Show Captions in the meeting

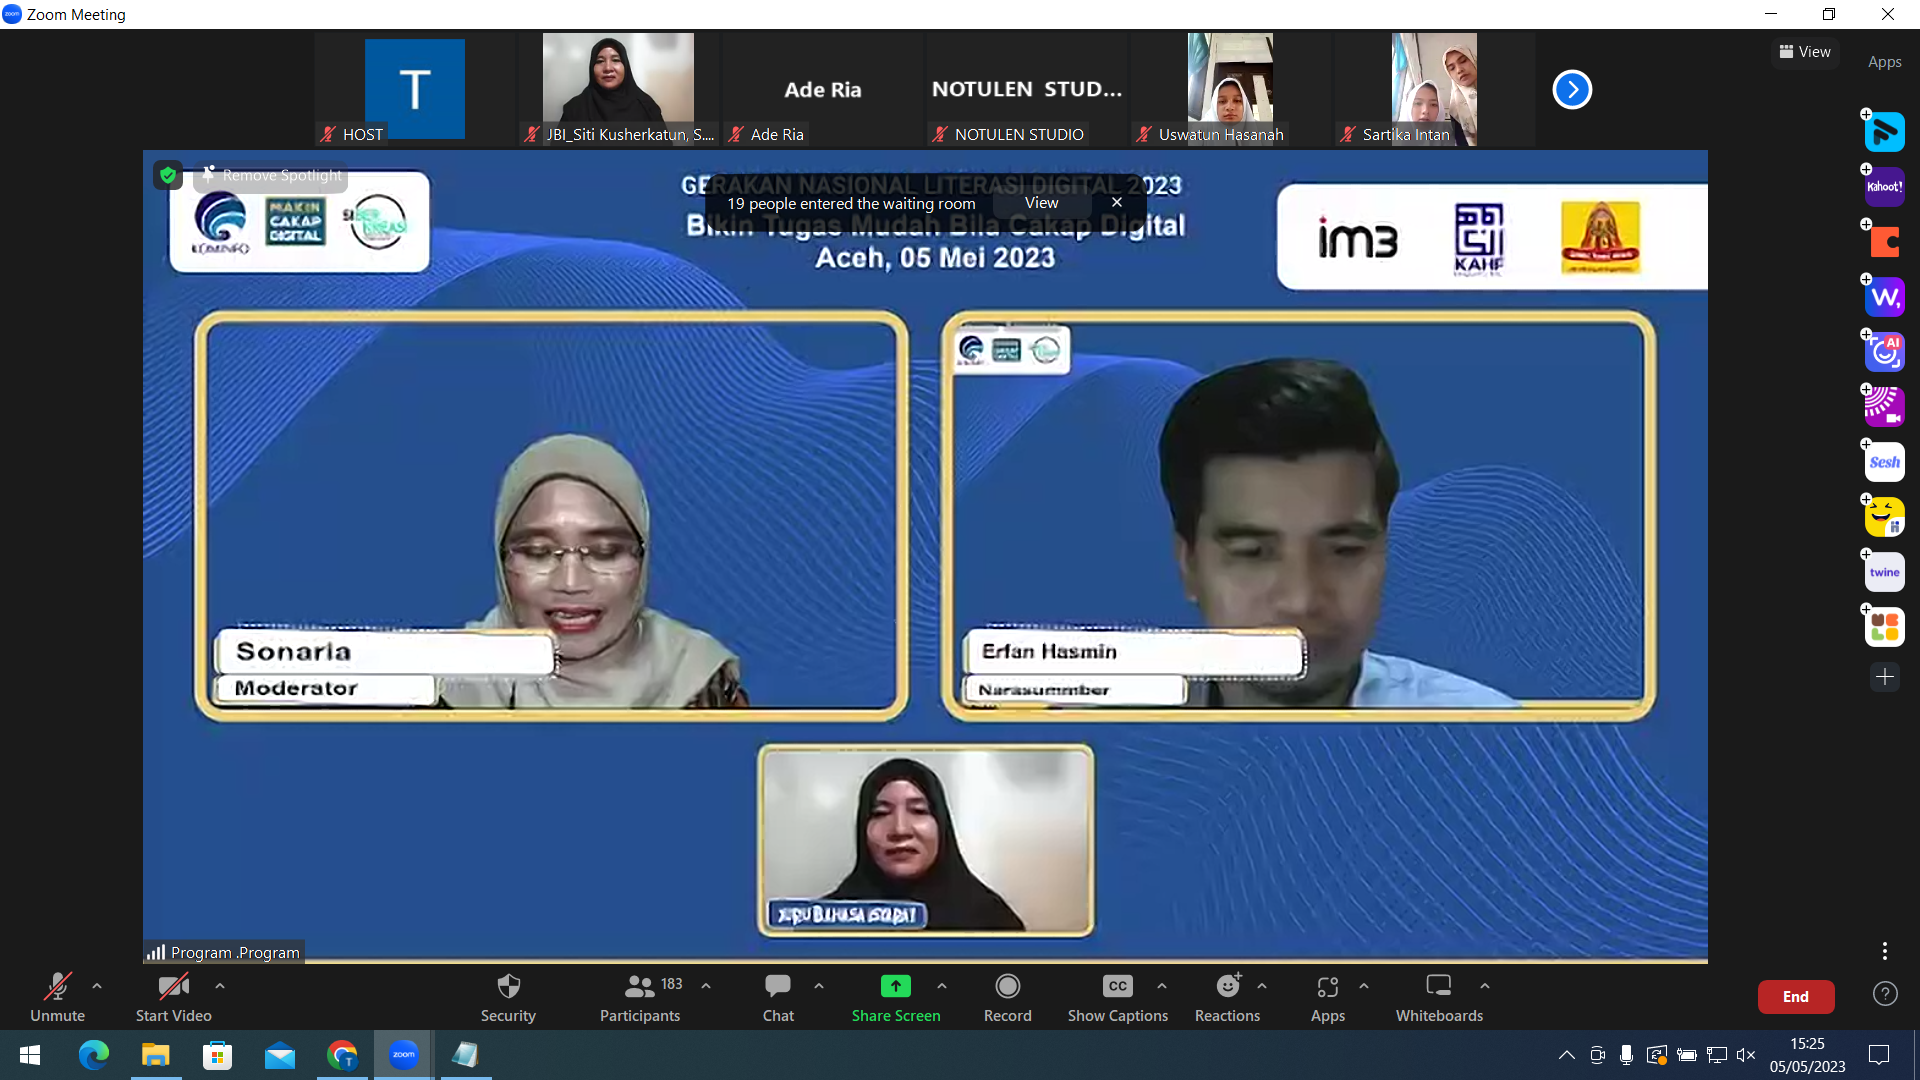(1117, 998)
